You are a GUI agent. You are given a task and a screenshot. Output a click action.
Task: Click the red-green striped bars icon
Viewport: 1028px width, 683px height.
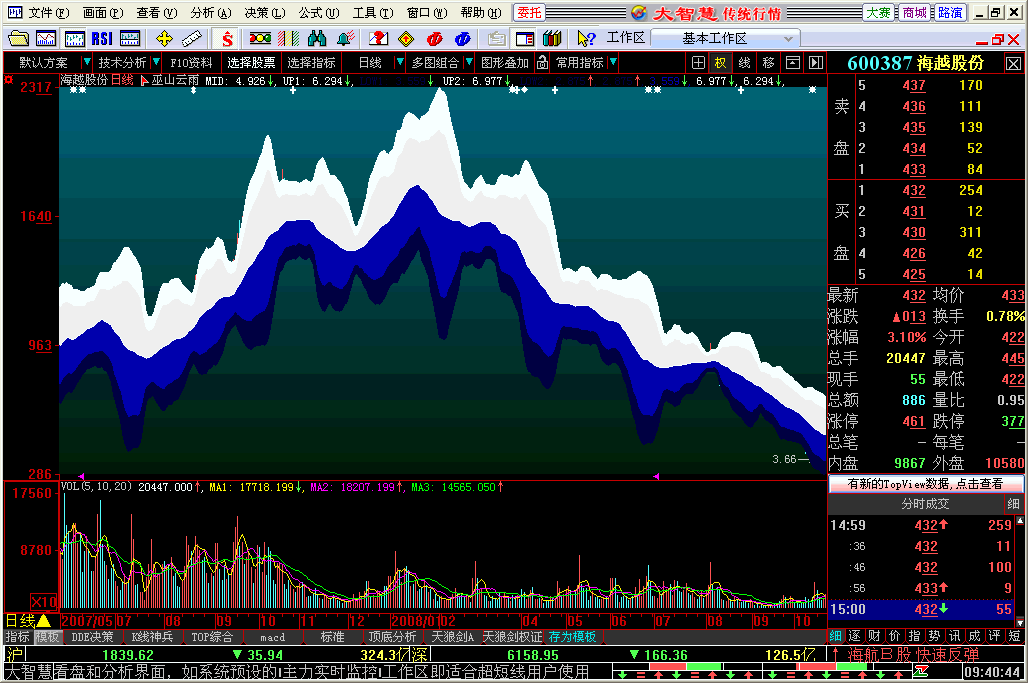[x=288, y=39]
